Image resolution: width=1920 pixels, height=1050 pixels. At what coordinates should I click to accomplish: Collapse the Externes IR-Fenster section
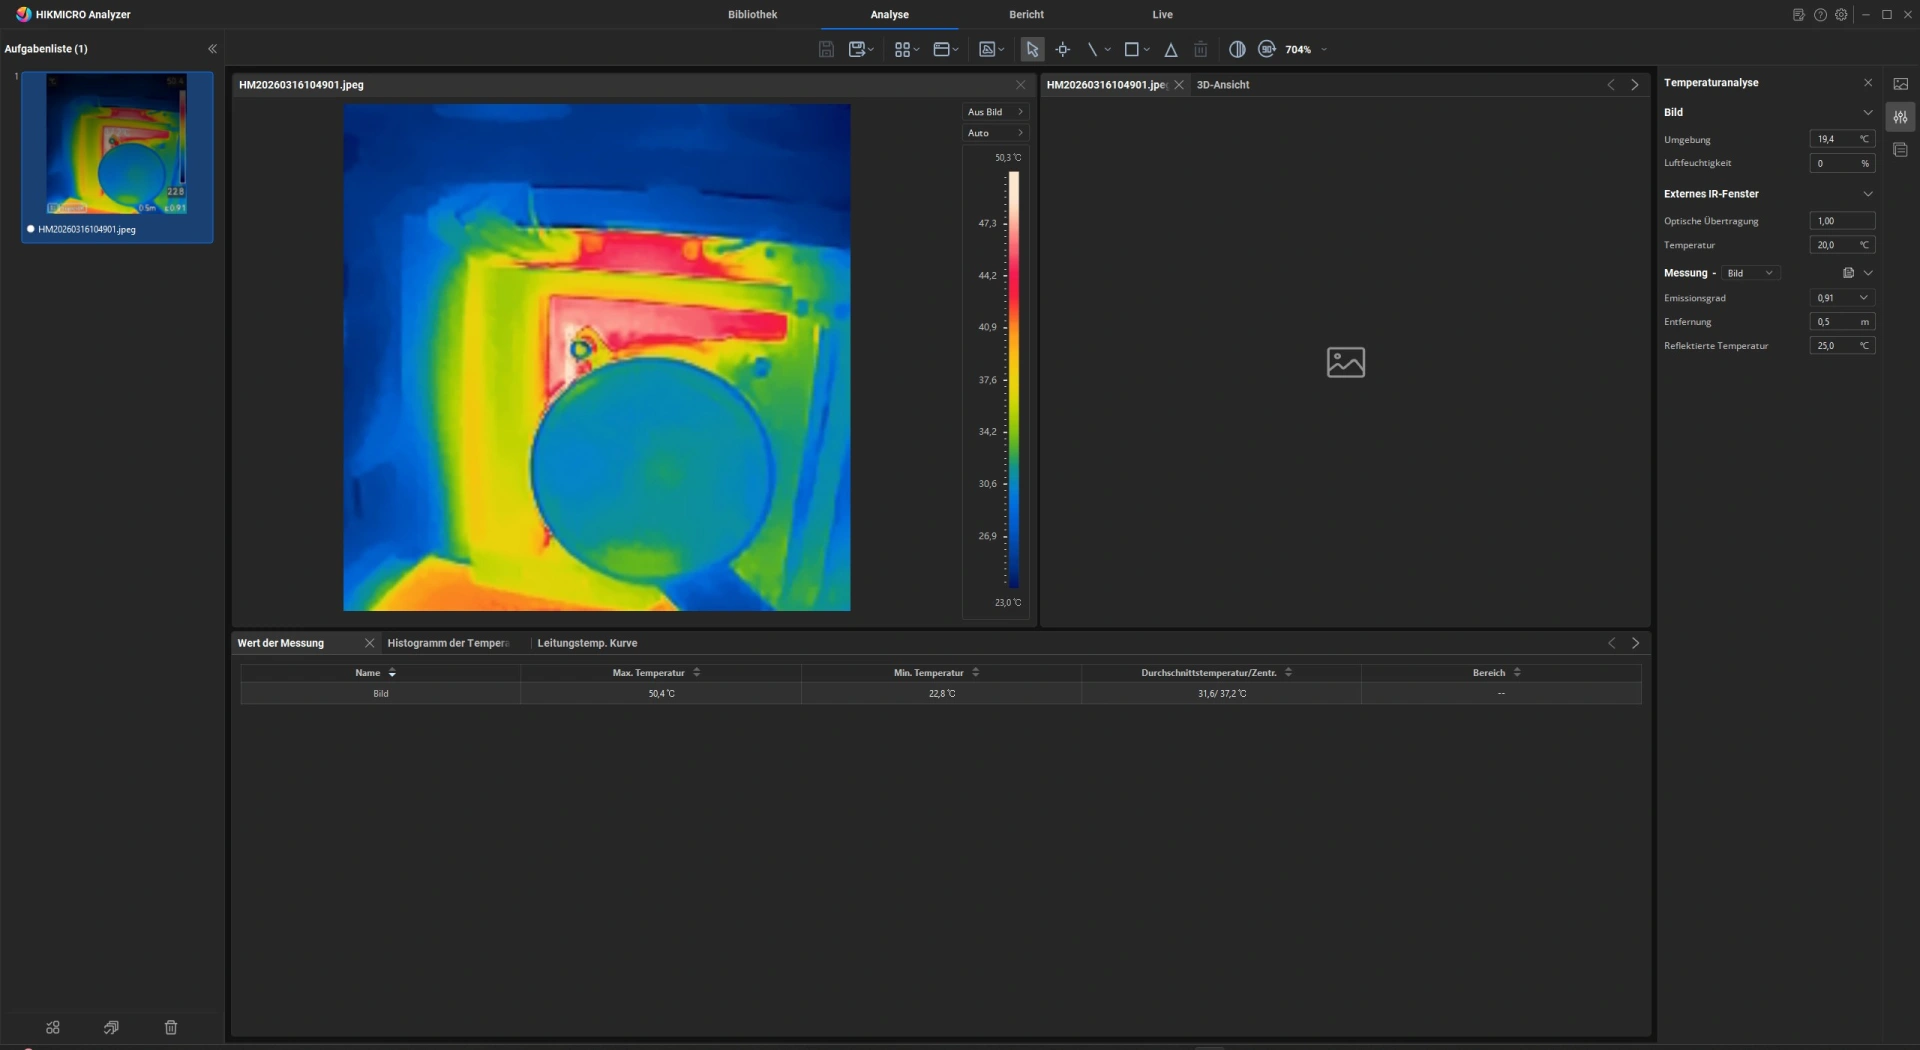tap(1867, 194)
